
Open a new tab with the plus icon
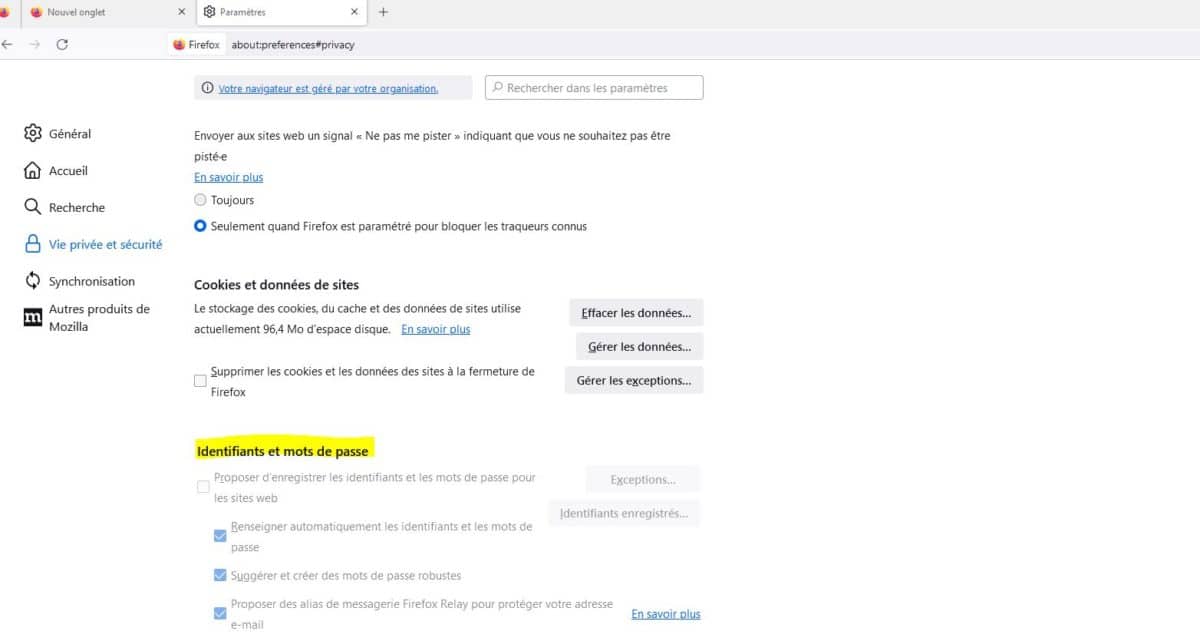click(x=383, y=12)
